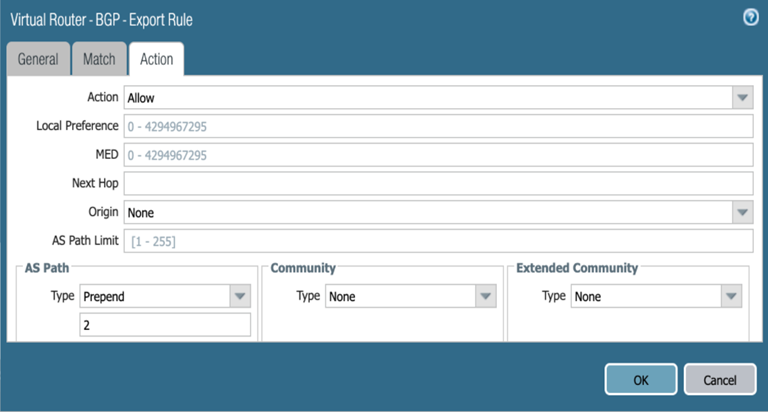The image size is (768, 412).
Task: Focus the MED input field
Action: click(438, 155)
